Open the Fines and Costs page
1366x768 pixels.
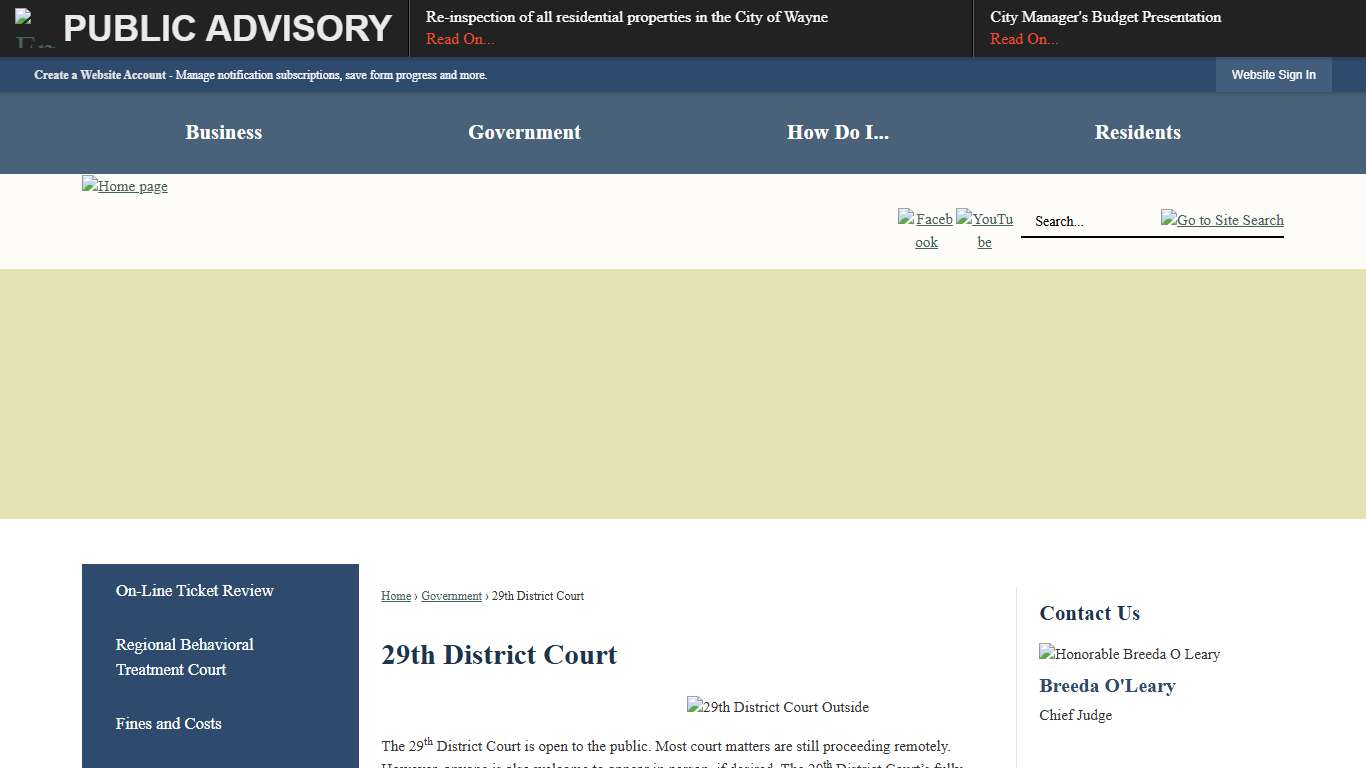pyautogui.click(x=168, y=724)
